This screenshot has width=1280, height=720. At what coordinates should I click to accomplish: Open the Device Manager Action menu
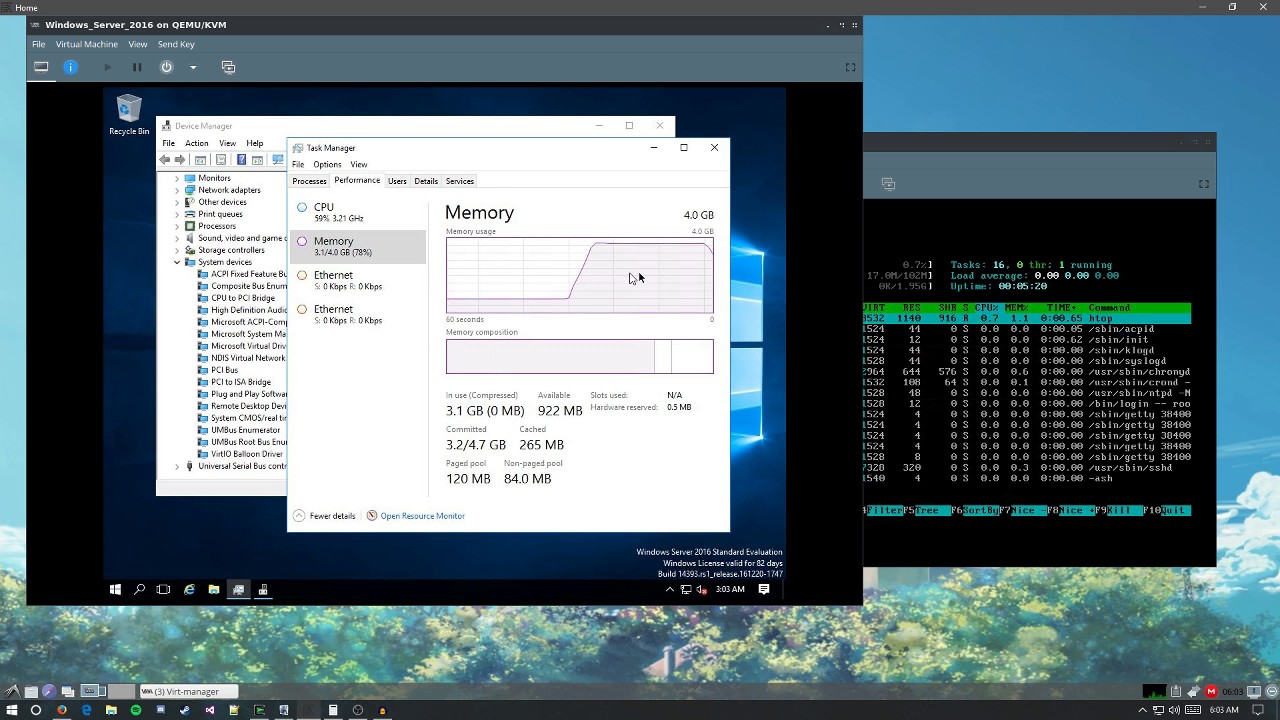(x=196, y=143)
